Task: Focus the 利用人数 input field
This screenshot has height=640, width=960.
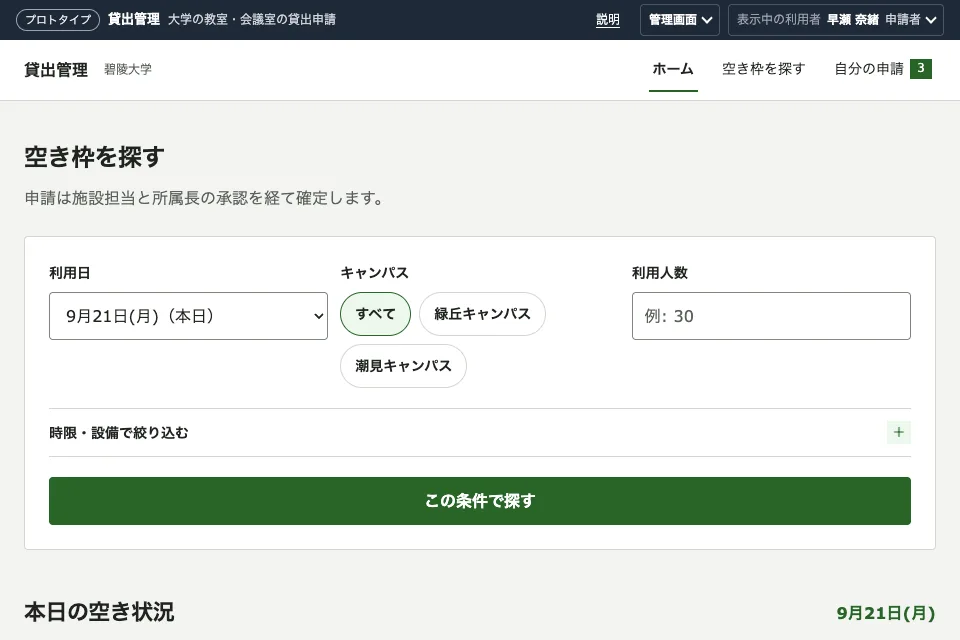Action: (x=771, y=316)
